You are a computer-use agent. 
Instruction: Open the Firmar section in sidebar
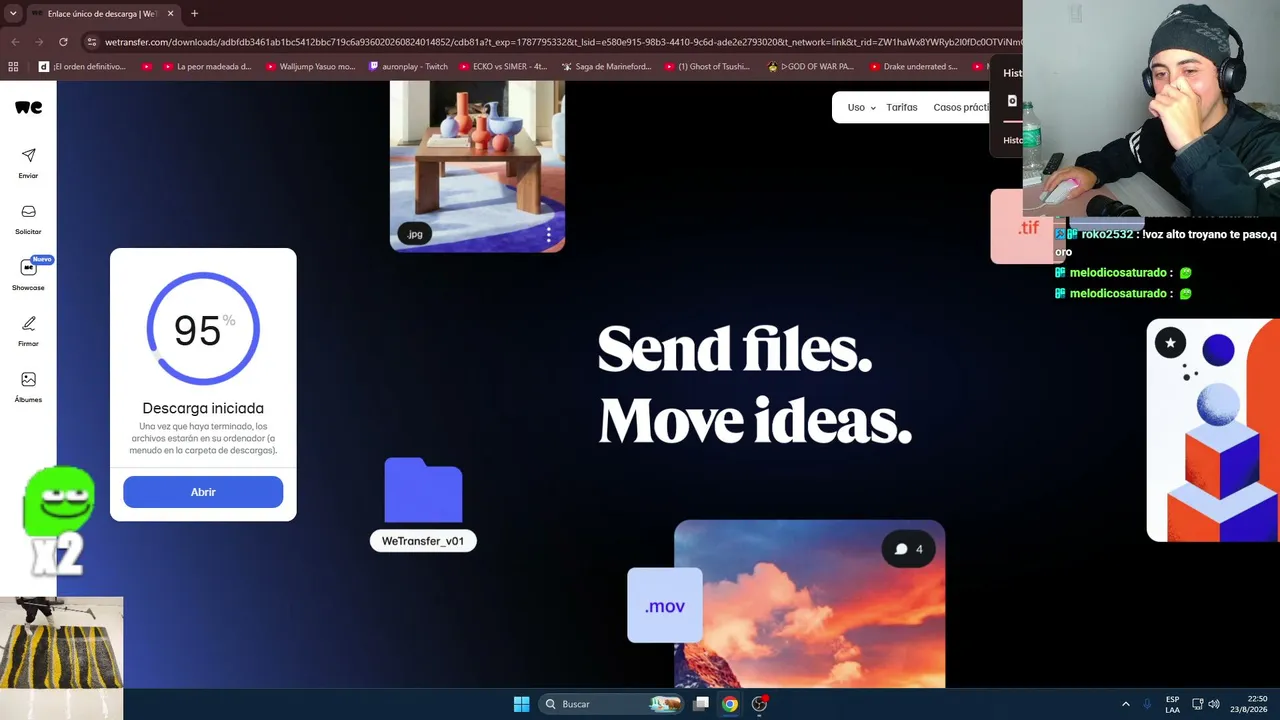pos(28,331)
